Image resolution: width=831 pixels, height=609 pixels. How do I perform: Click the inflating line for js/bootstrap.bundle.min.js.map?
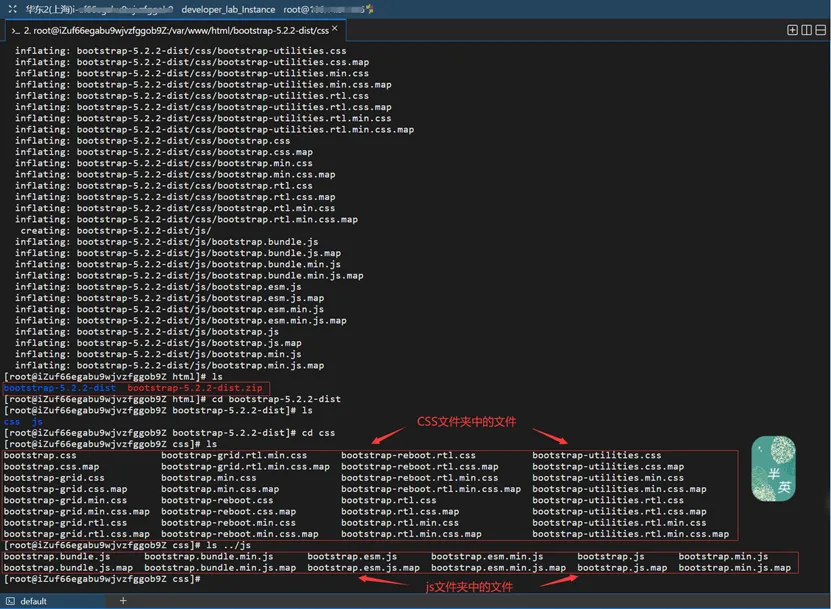[189, 276]
